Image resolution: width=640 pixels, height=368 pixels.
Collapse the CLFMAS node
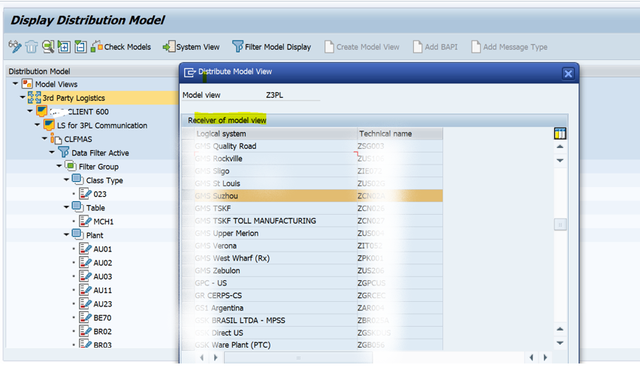coord(44,138)
